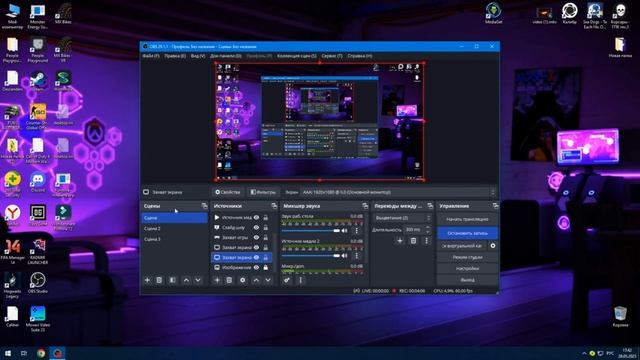Undock the Переходы между сценами panel
640x360 pixels.
(x=430, y=206)
